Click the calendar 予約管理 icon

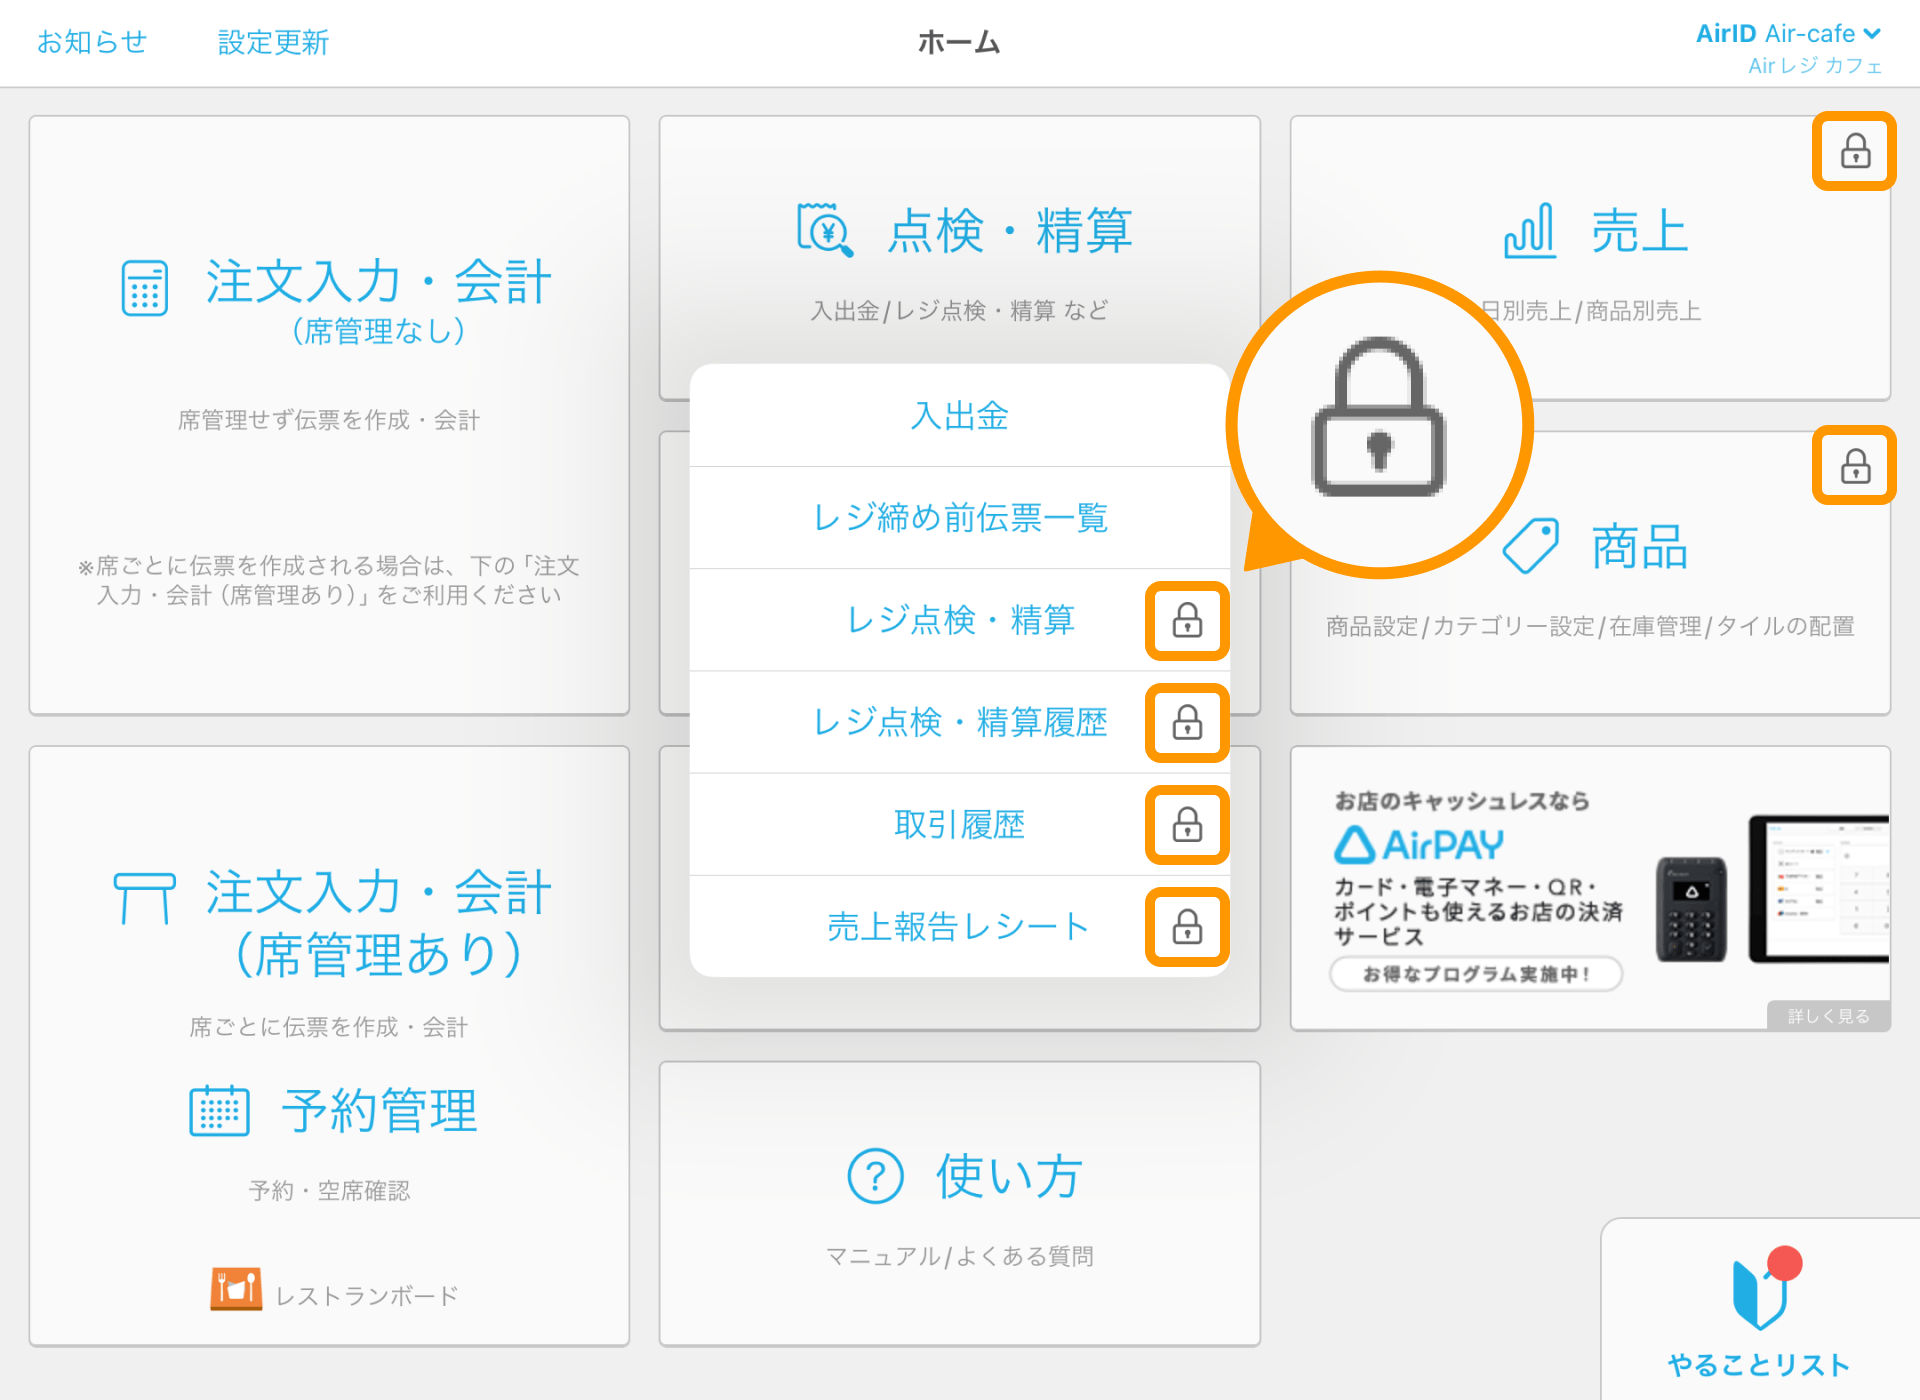(219, 1111)
